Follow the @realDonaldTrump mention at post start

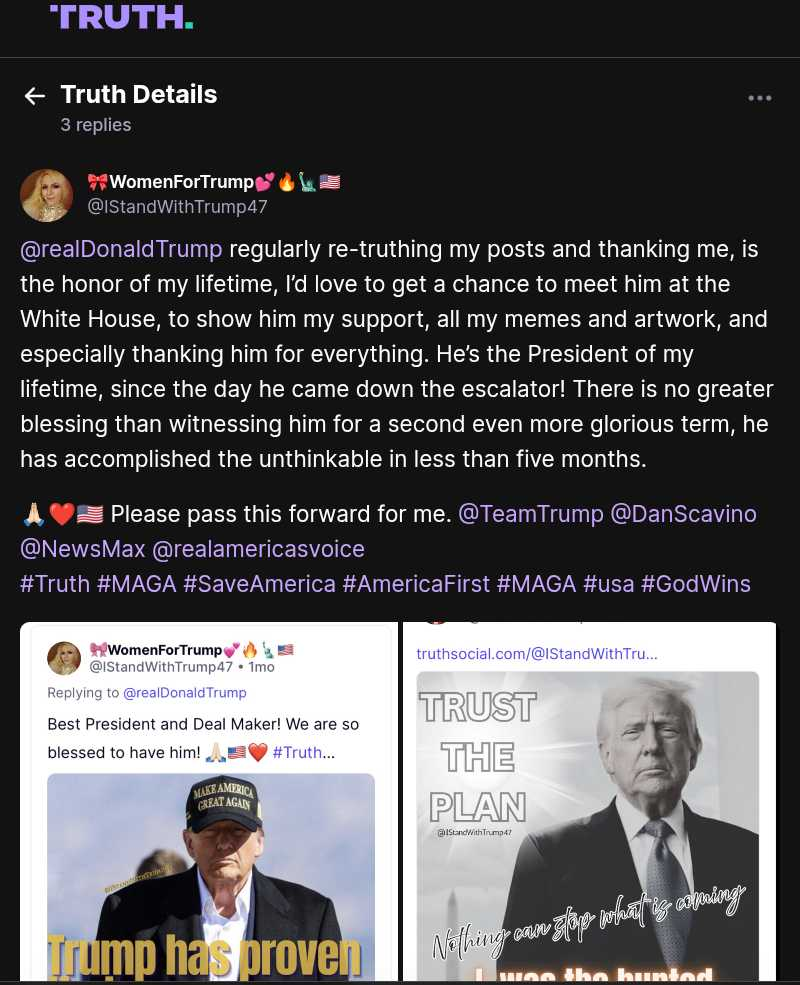pos(121,249)
